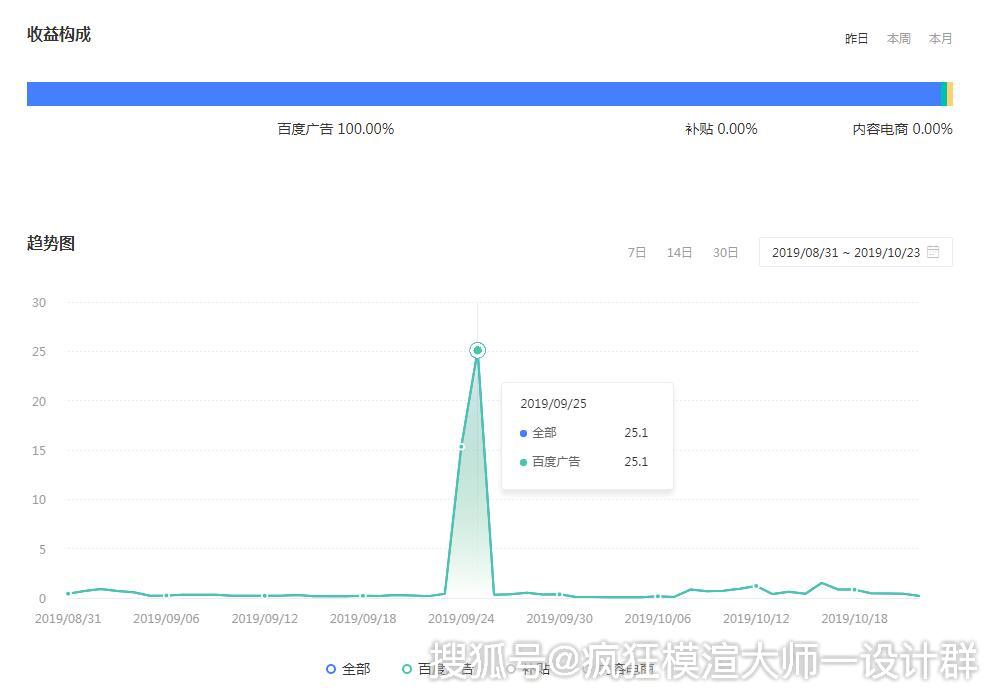The height and width of the screenshot is (691, 992).
Task: Enable the 30日 time range toggle
Action: tap(725, 253)
